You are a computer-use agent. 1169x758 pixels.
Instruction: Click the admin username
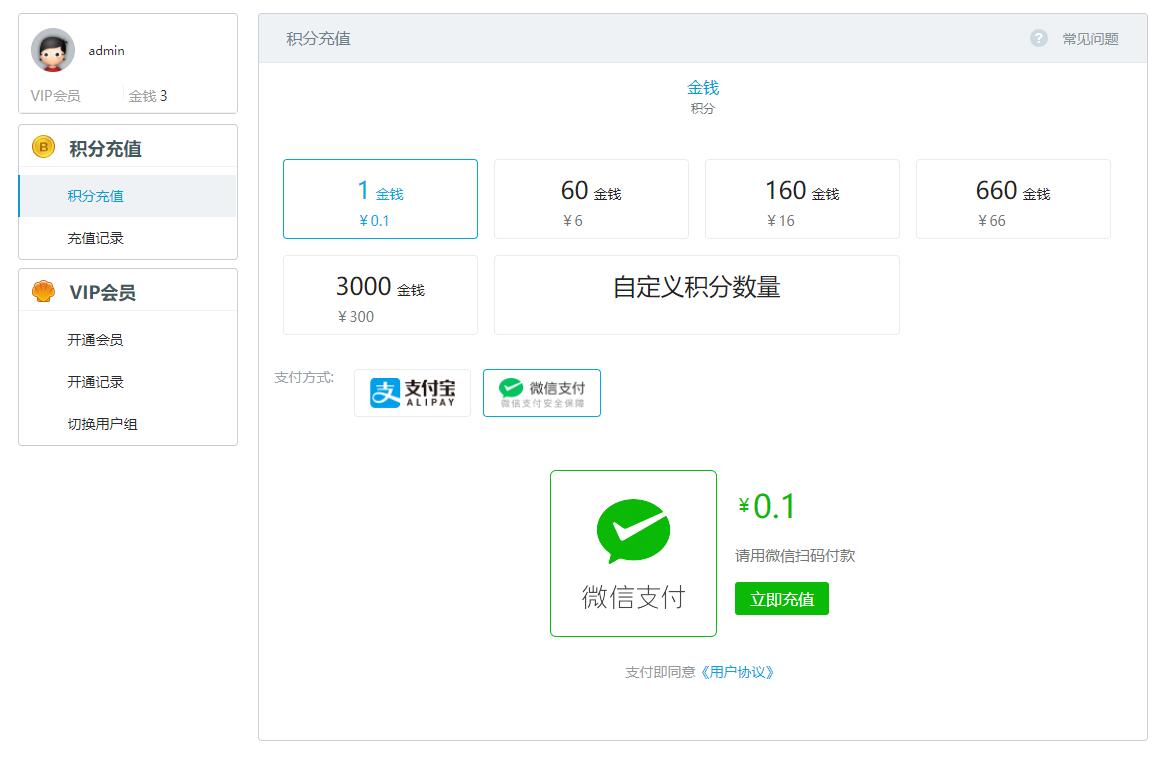[107, 51]
